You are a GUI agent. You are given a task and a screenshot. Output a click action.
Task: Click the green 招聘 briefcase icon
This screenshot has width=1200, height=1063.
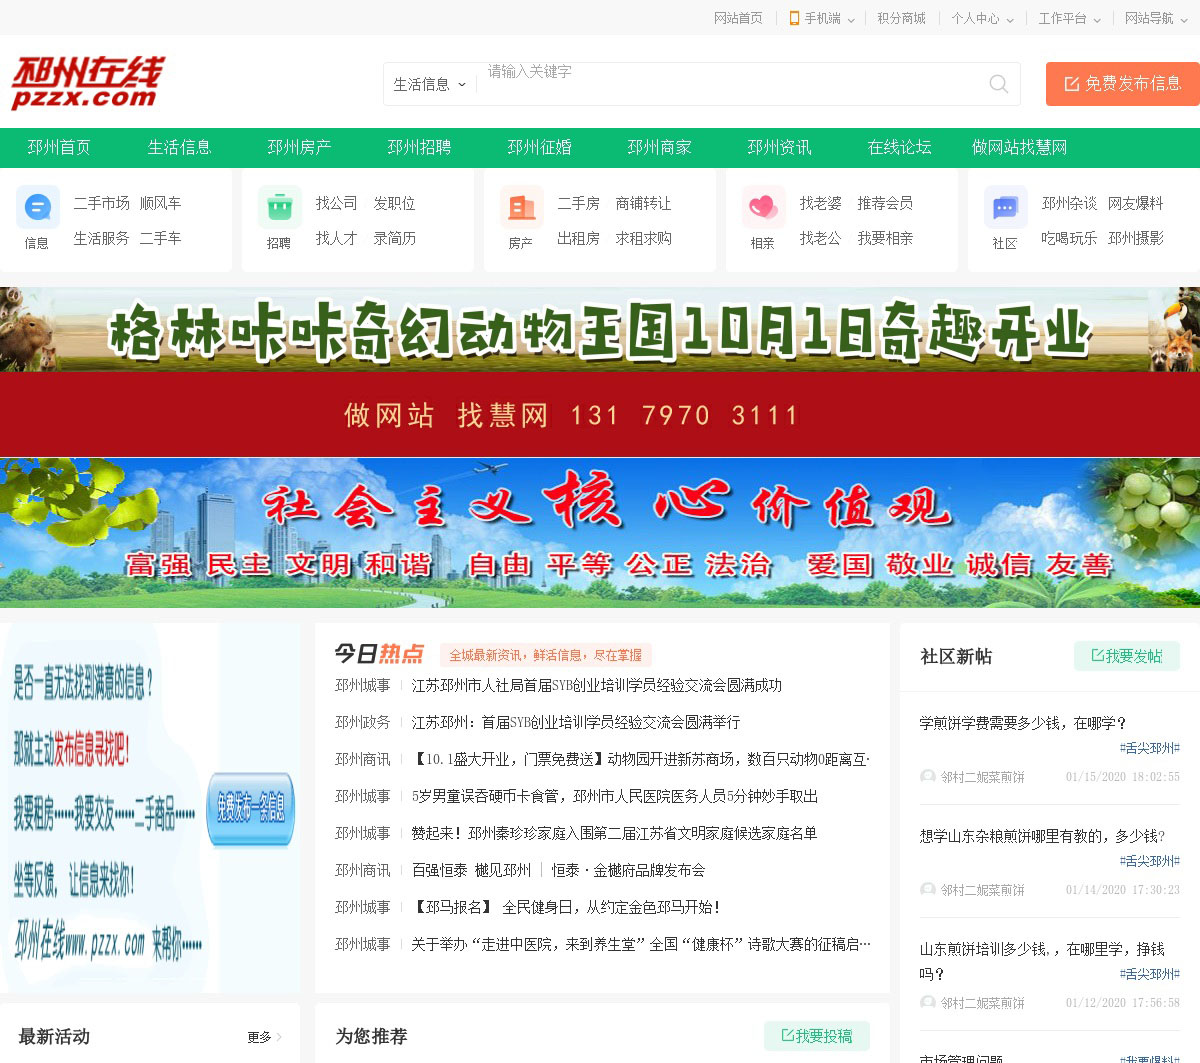click(279, 207)
